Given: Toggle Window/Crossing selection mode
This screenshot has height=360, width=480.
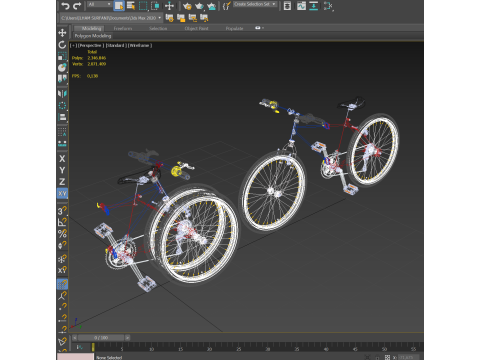Looking at the screenshot, I should [x=155, y=6].
